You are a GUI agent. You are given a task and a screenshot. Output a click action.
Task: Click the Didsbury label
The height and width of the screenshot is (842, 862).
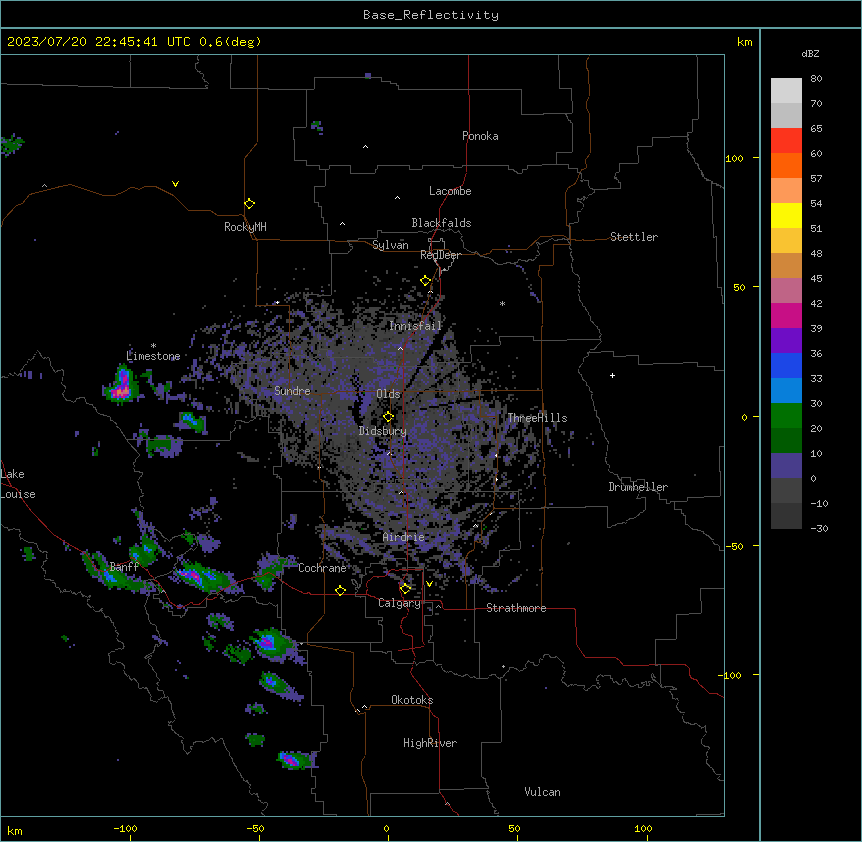(x=383, y=431)
